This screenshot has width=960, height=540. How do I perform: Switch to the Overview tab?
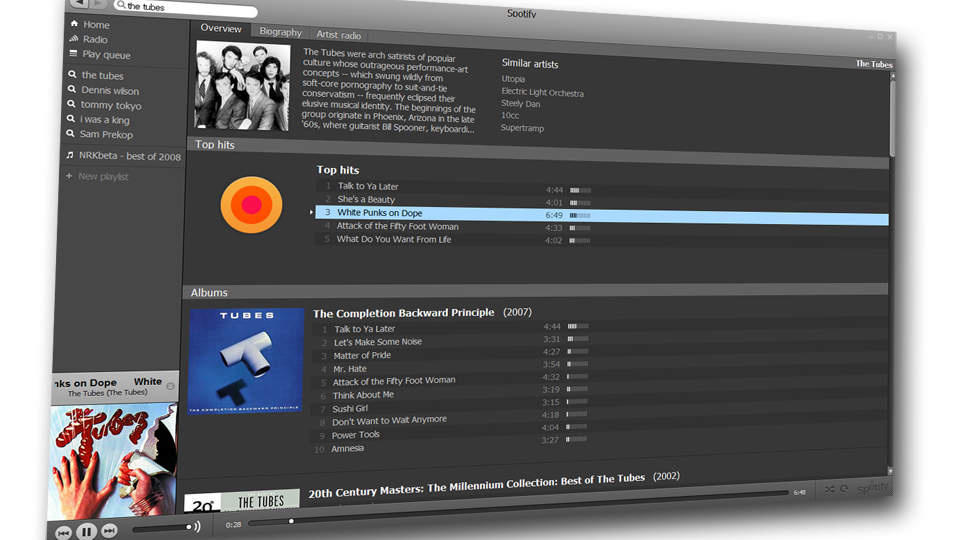click(221, 28)
